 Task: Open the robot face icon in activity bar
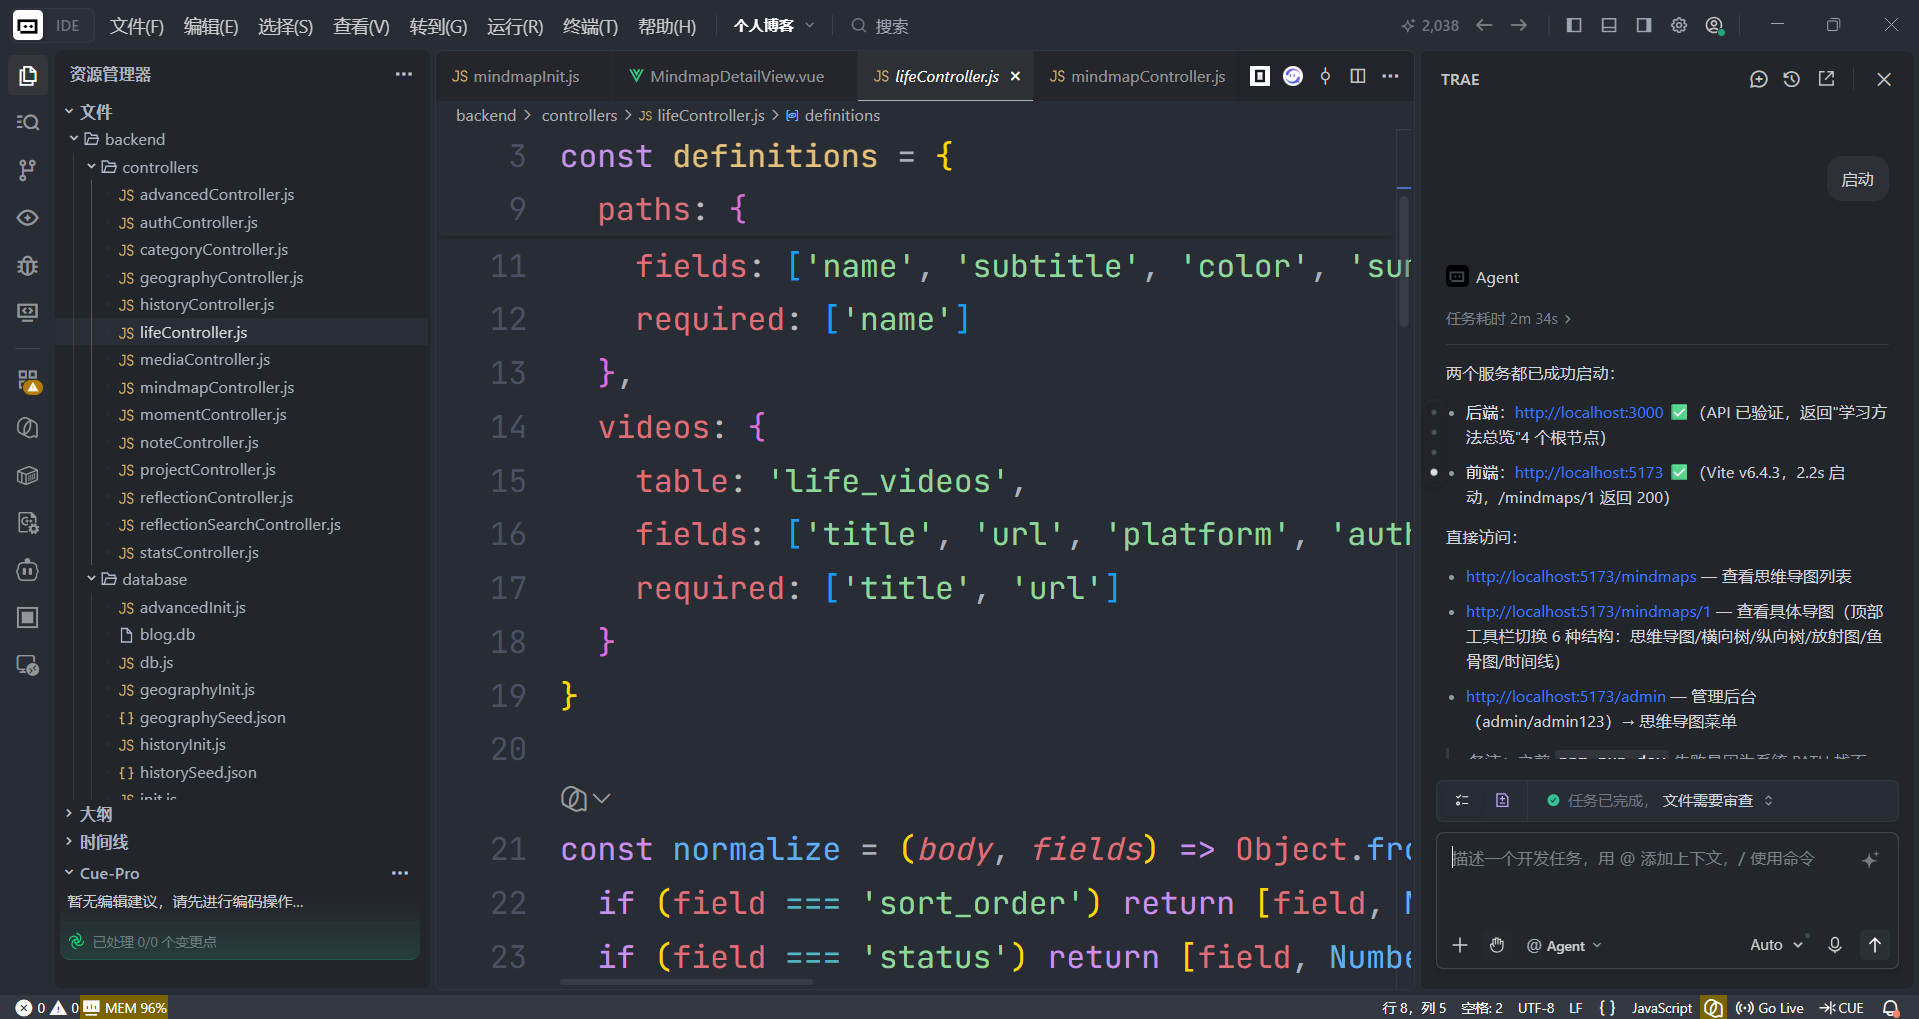click(x=28, y=570)
